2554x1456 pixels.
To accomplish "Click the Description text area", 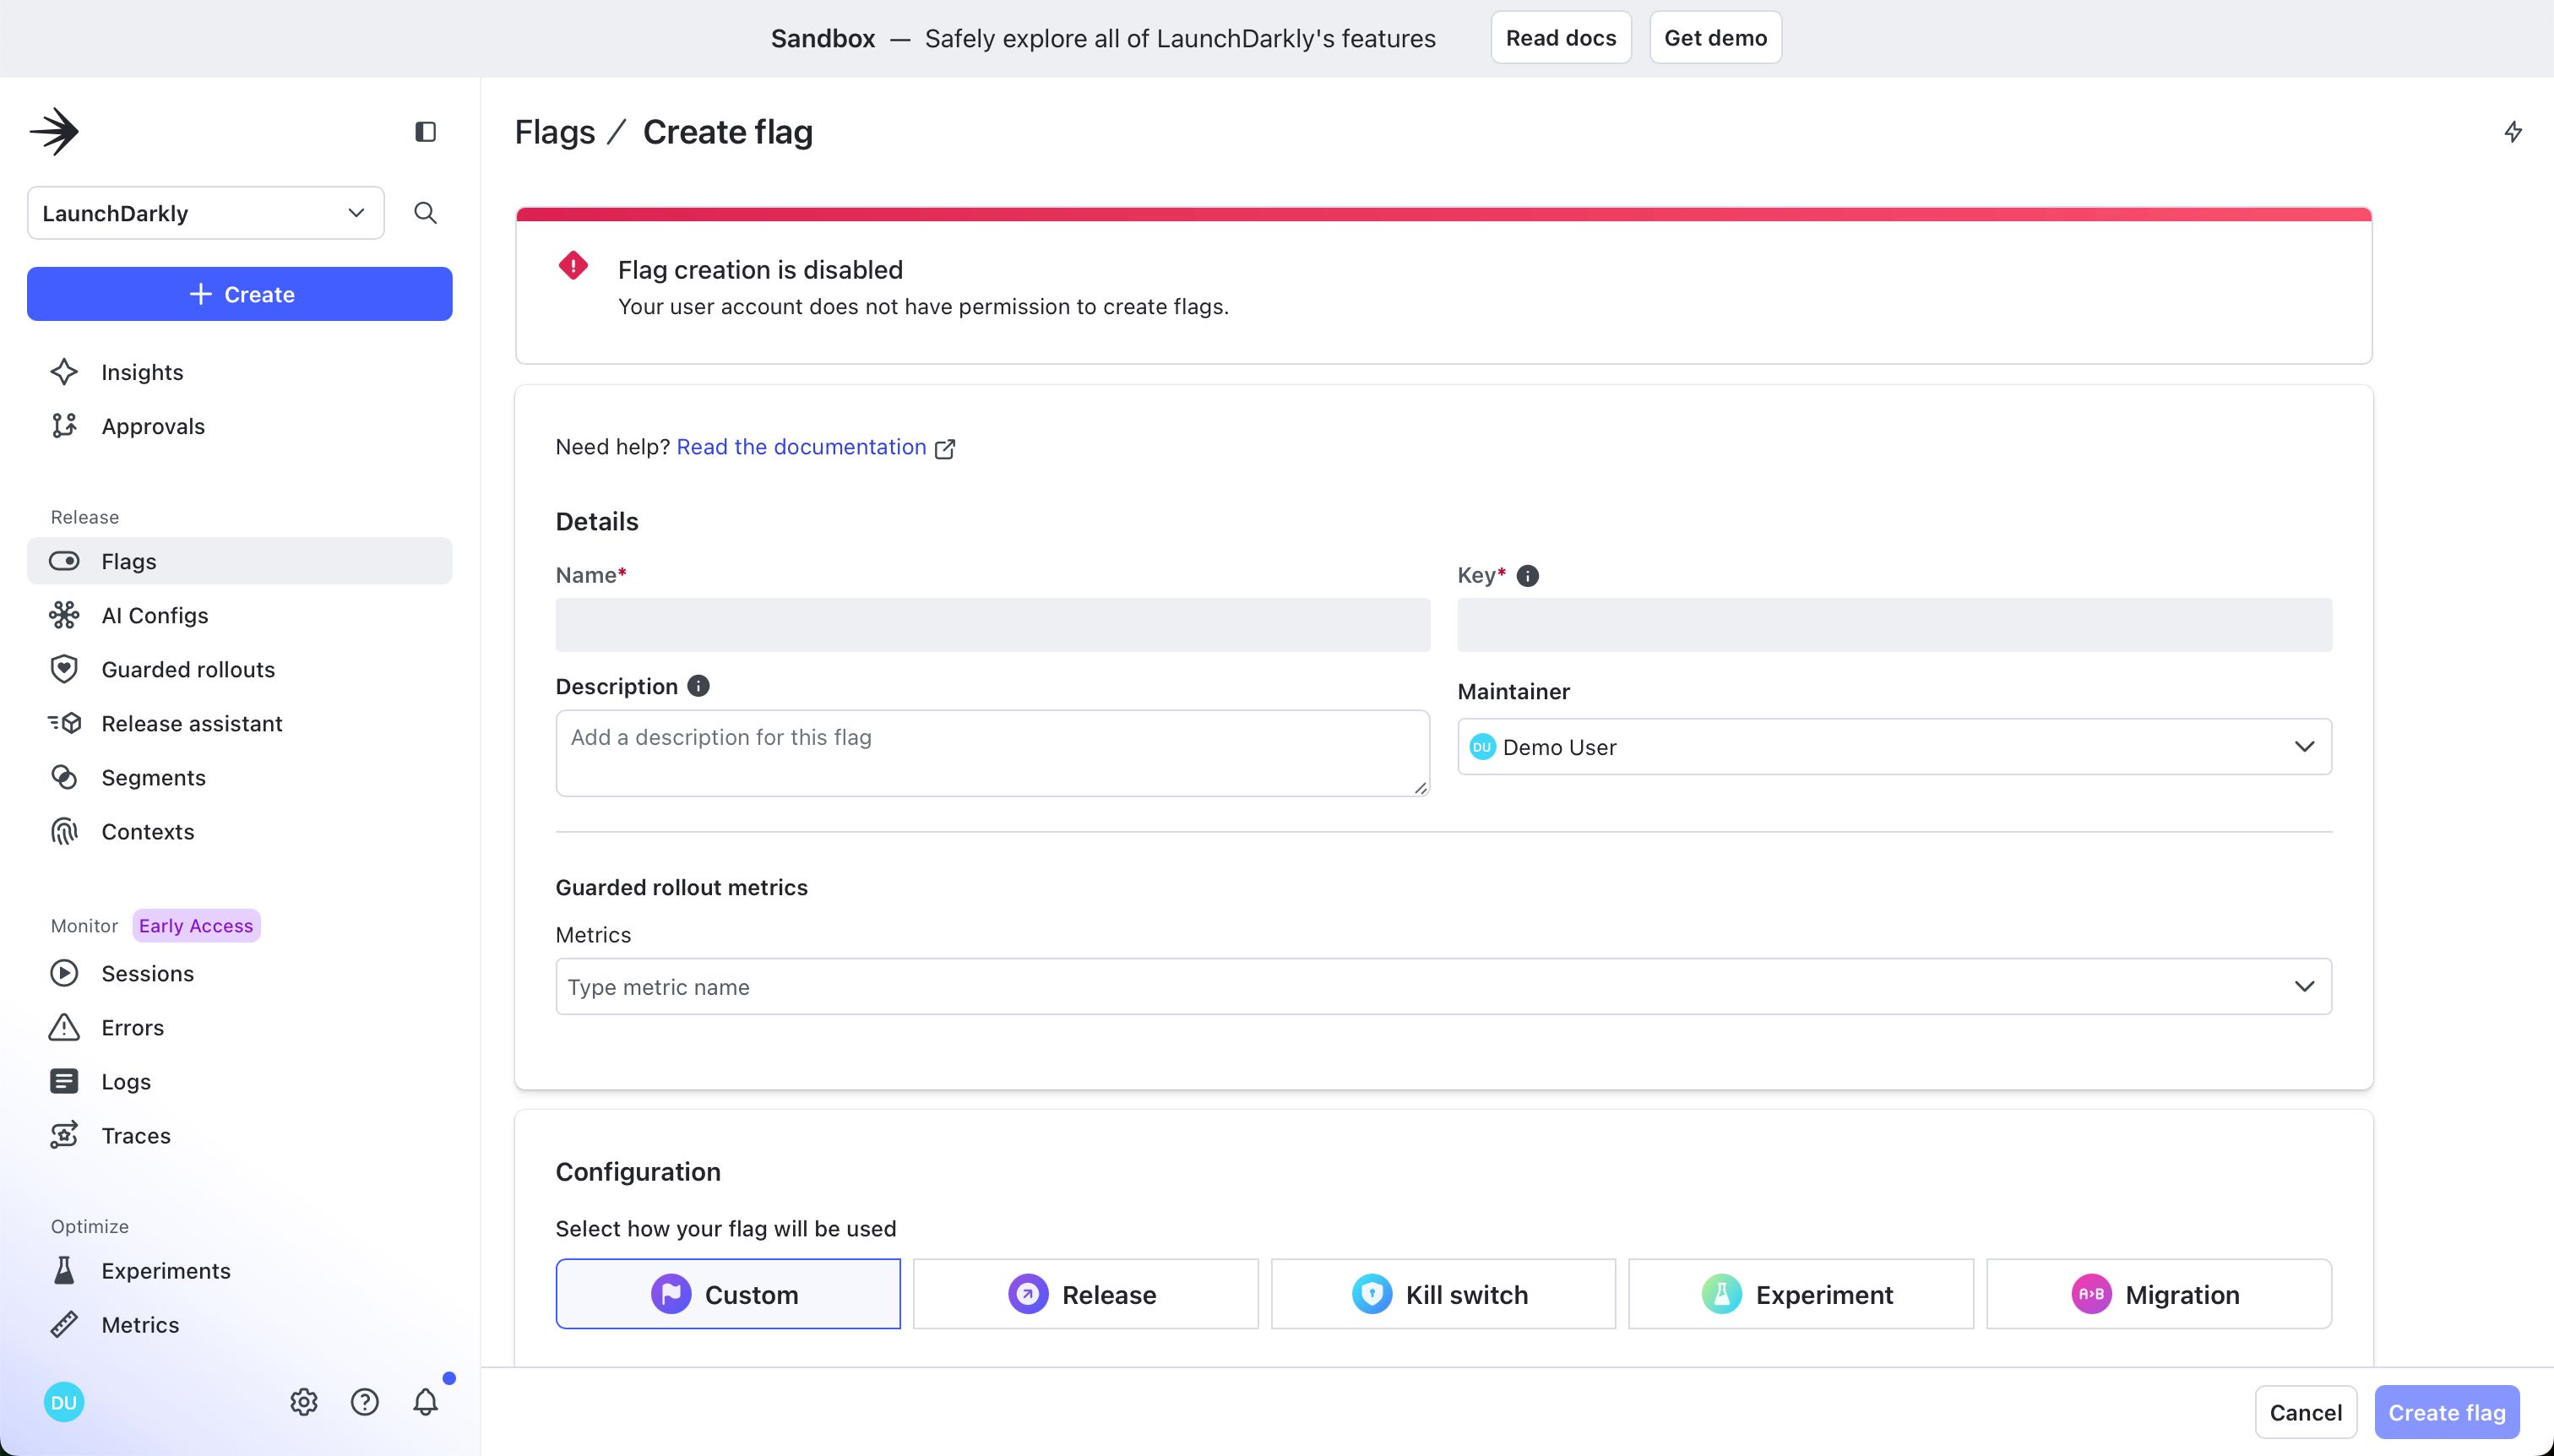I will pyautogui.click(x=993, y=753).
